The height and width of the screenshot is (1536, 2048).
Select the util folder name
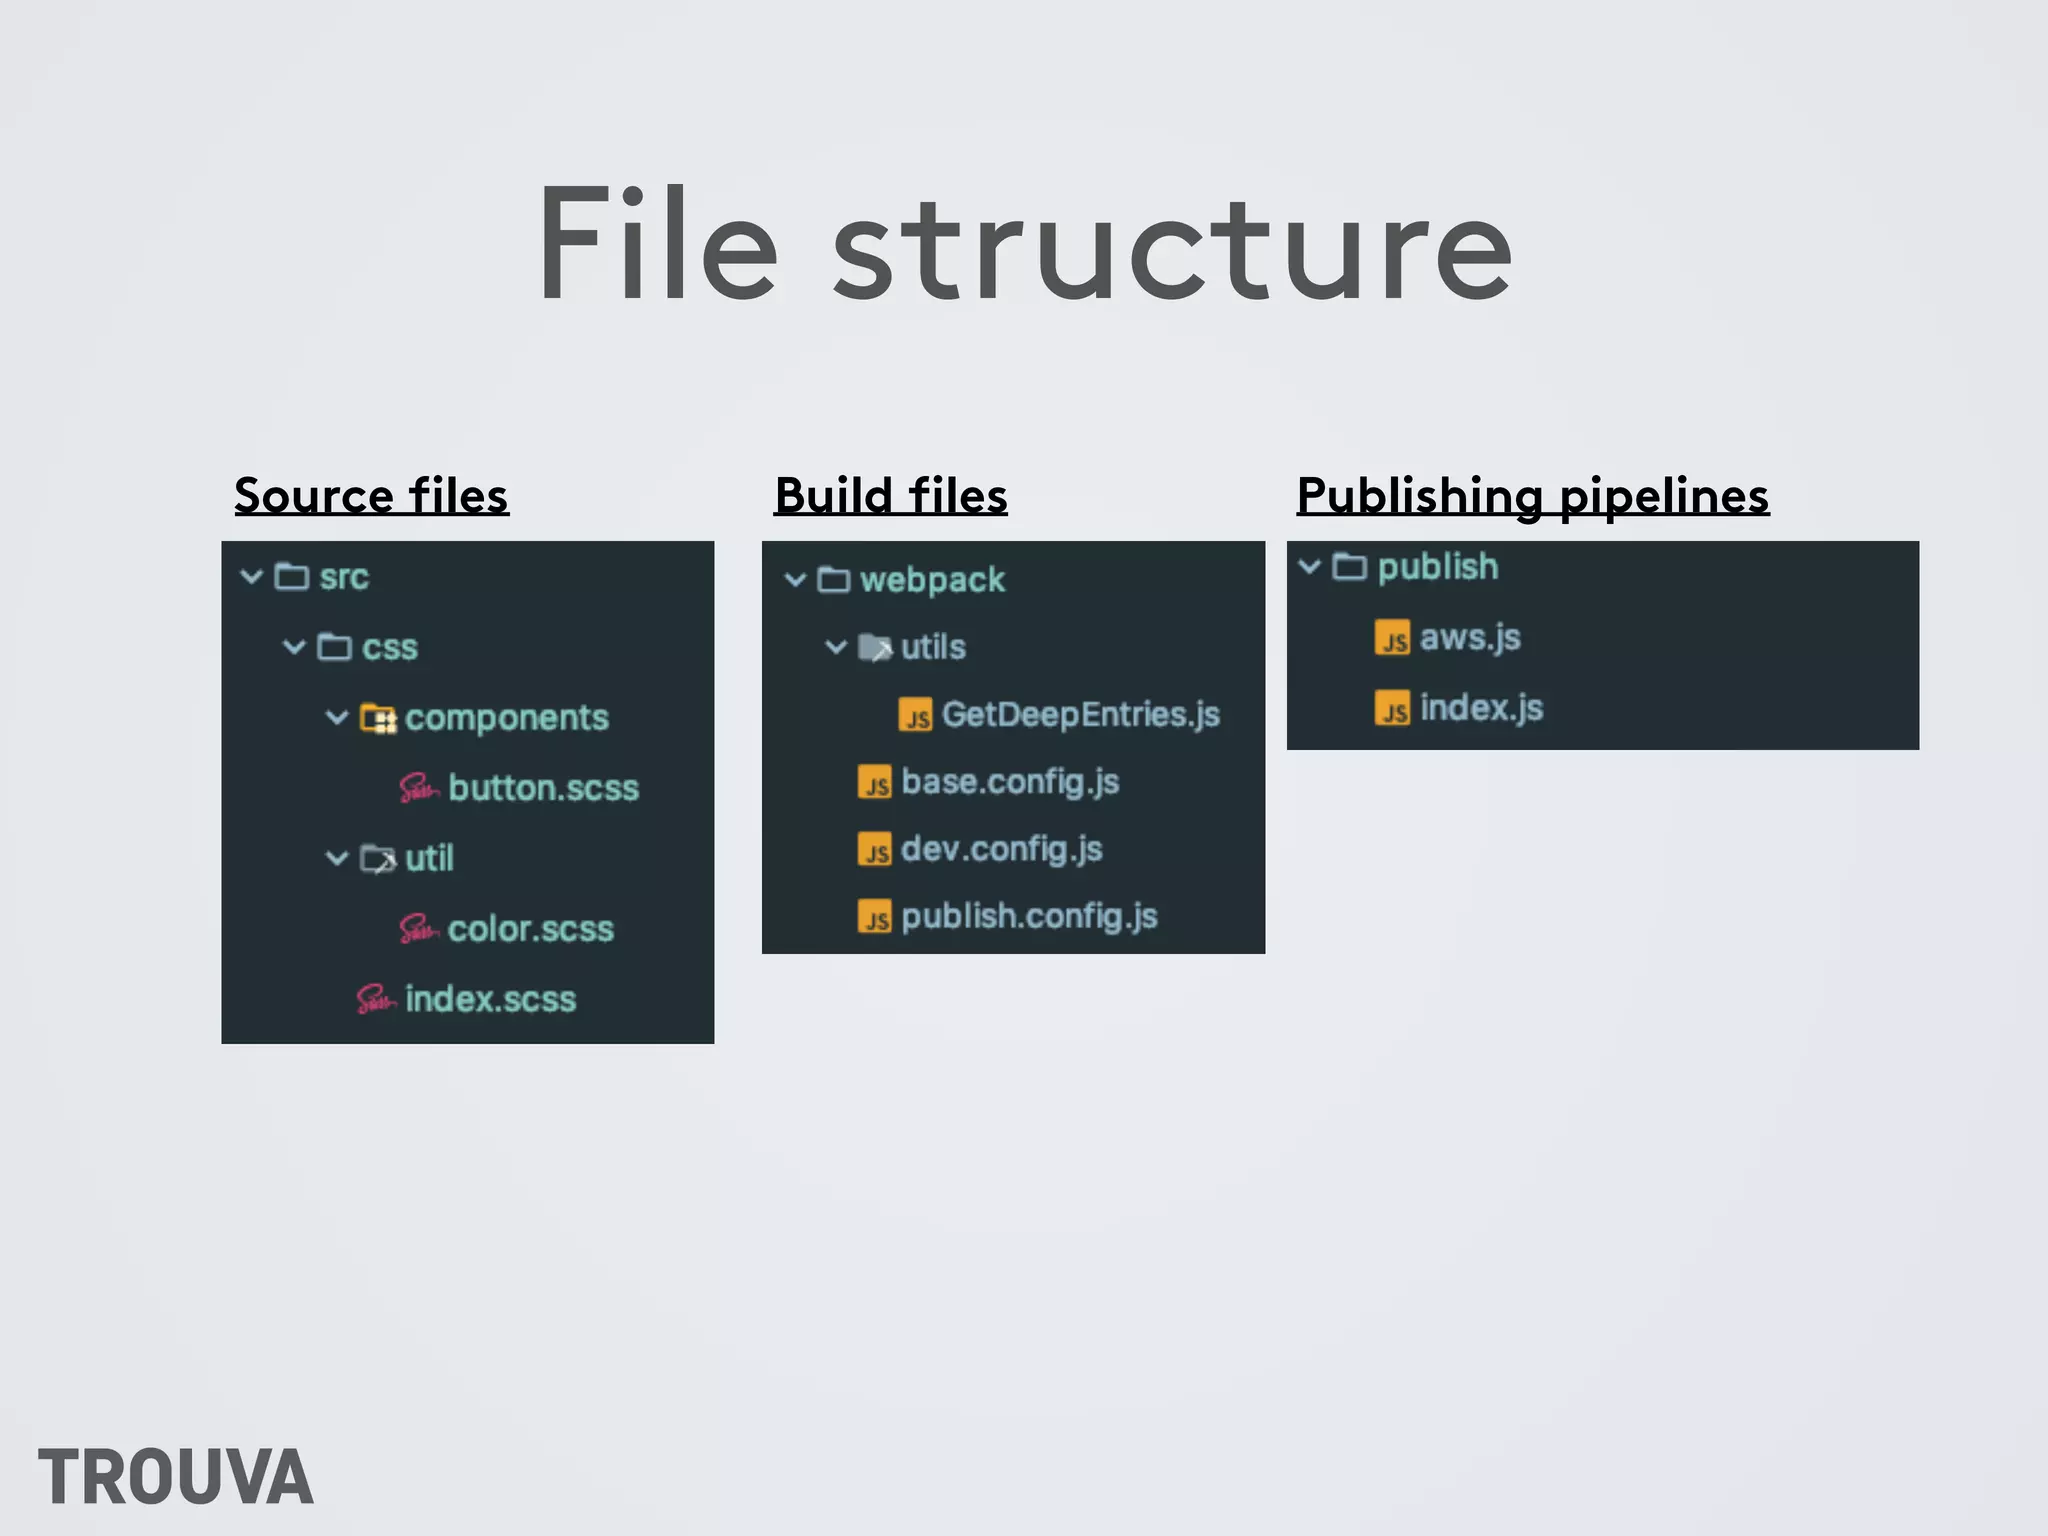429,858
